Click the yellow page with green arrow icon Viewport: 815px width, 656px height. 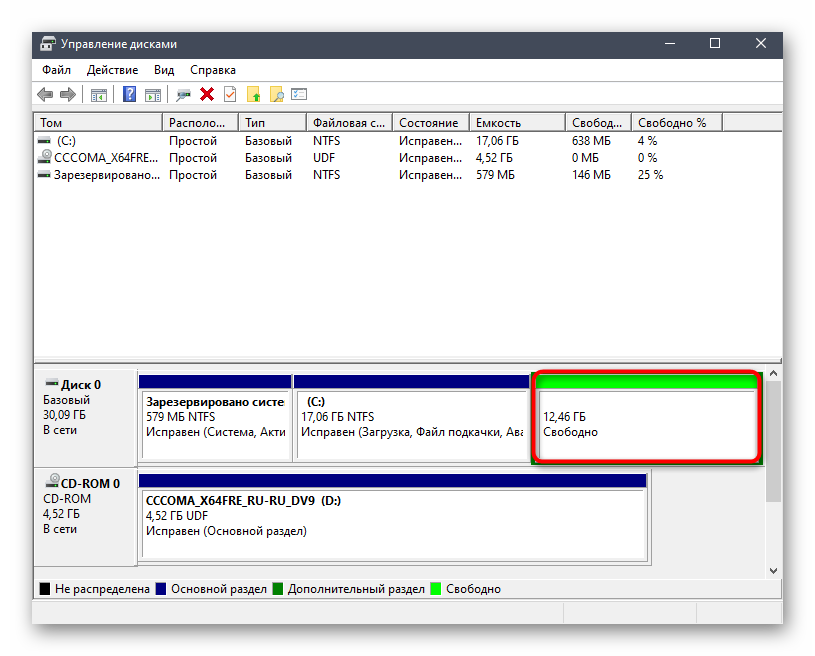[254, 94]
